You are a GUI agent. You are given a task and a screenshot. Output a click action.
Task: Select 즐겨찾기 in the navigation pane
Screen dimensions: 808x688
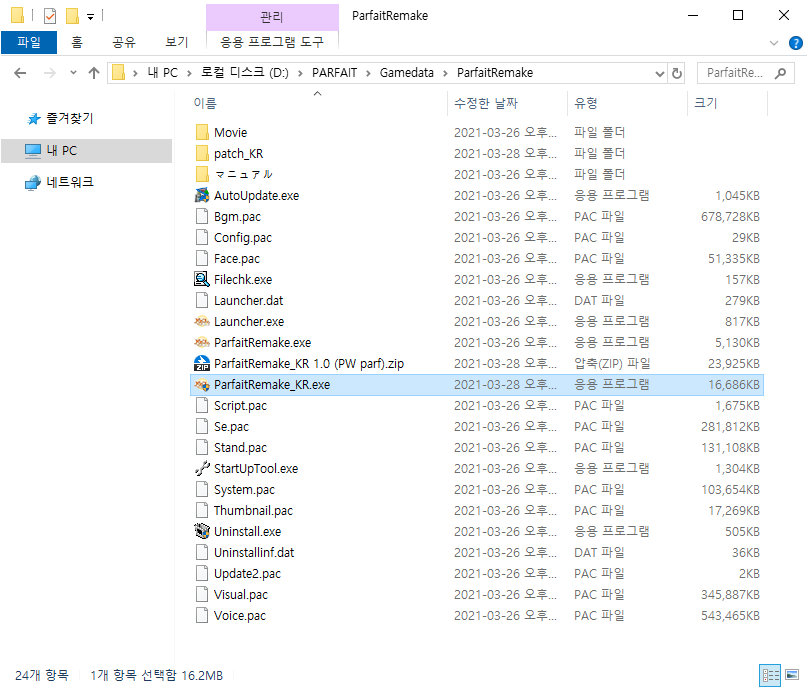click(70, 119)
